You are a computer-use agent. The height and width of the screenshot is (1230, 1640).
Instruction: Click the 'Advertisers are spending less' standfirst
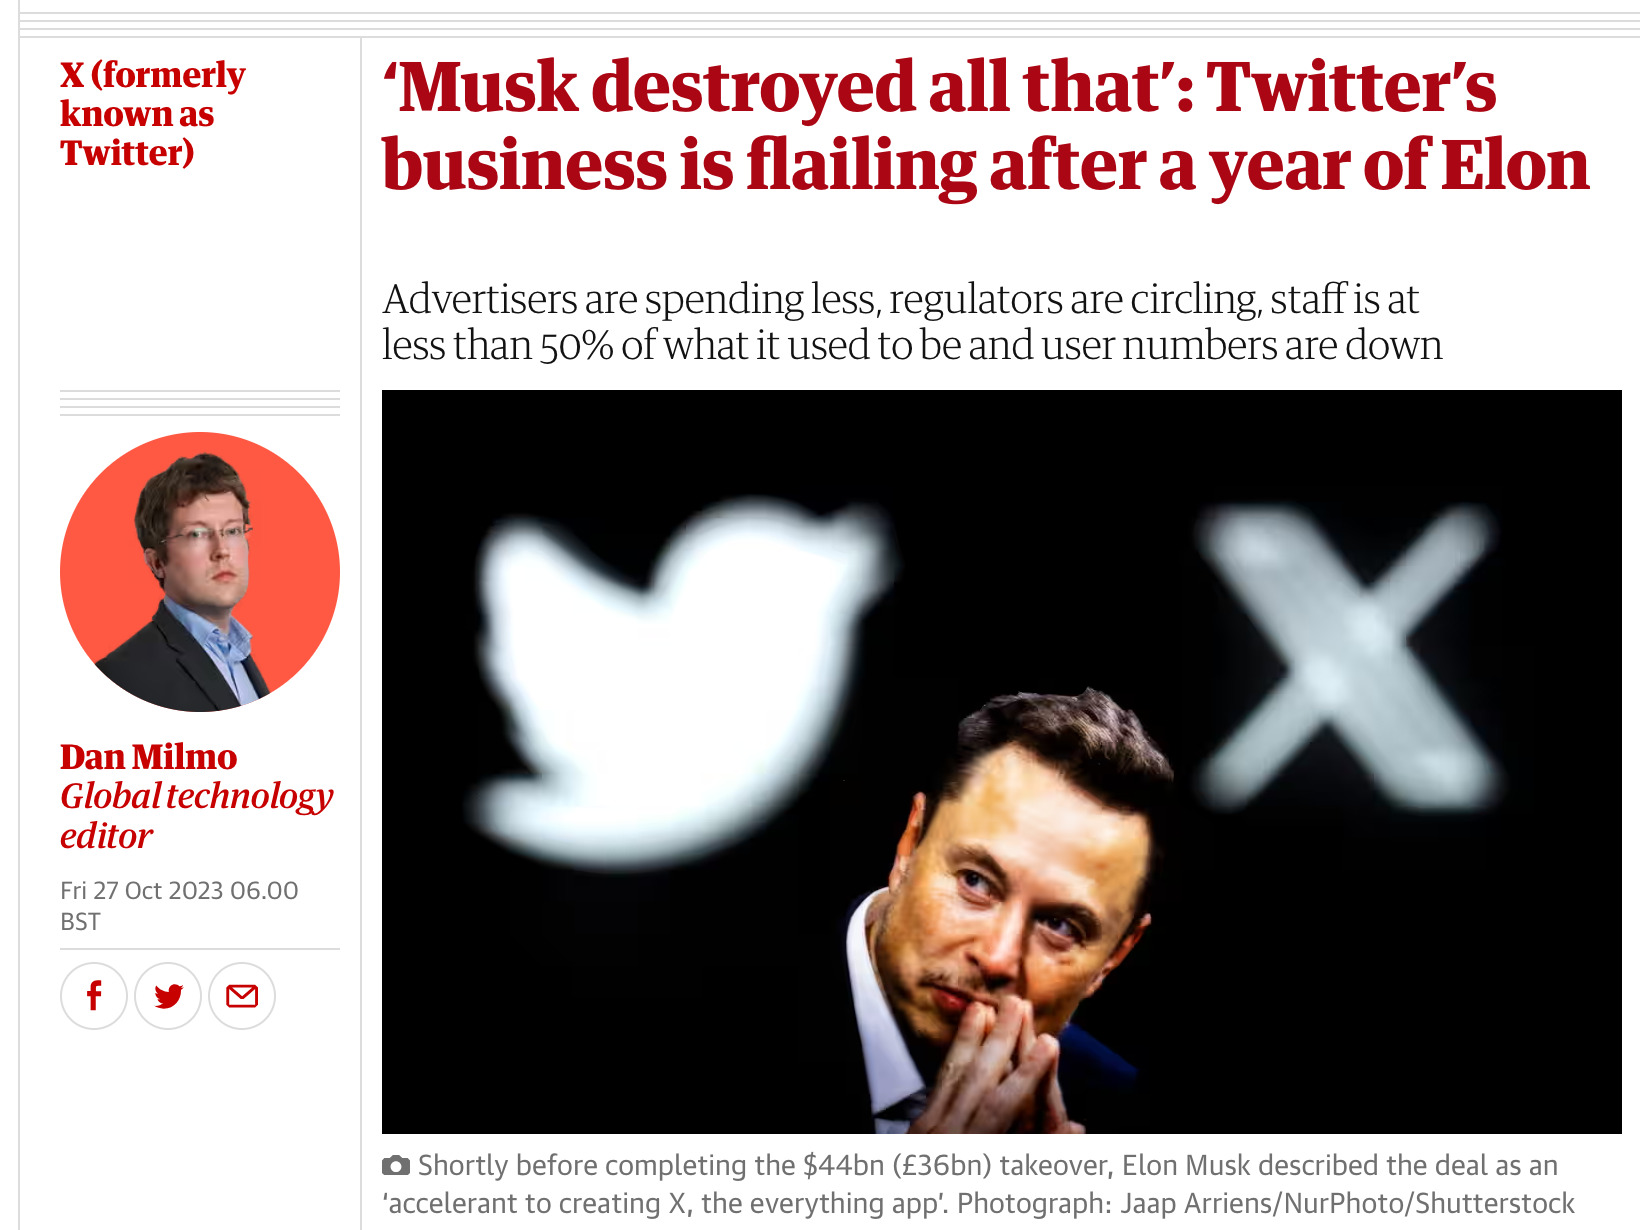click(x=900, y=300)
